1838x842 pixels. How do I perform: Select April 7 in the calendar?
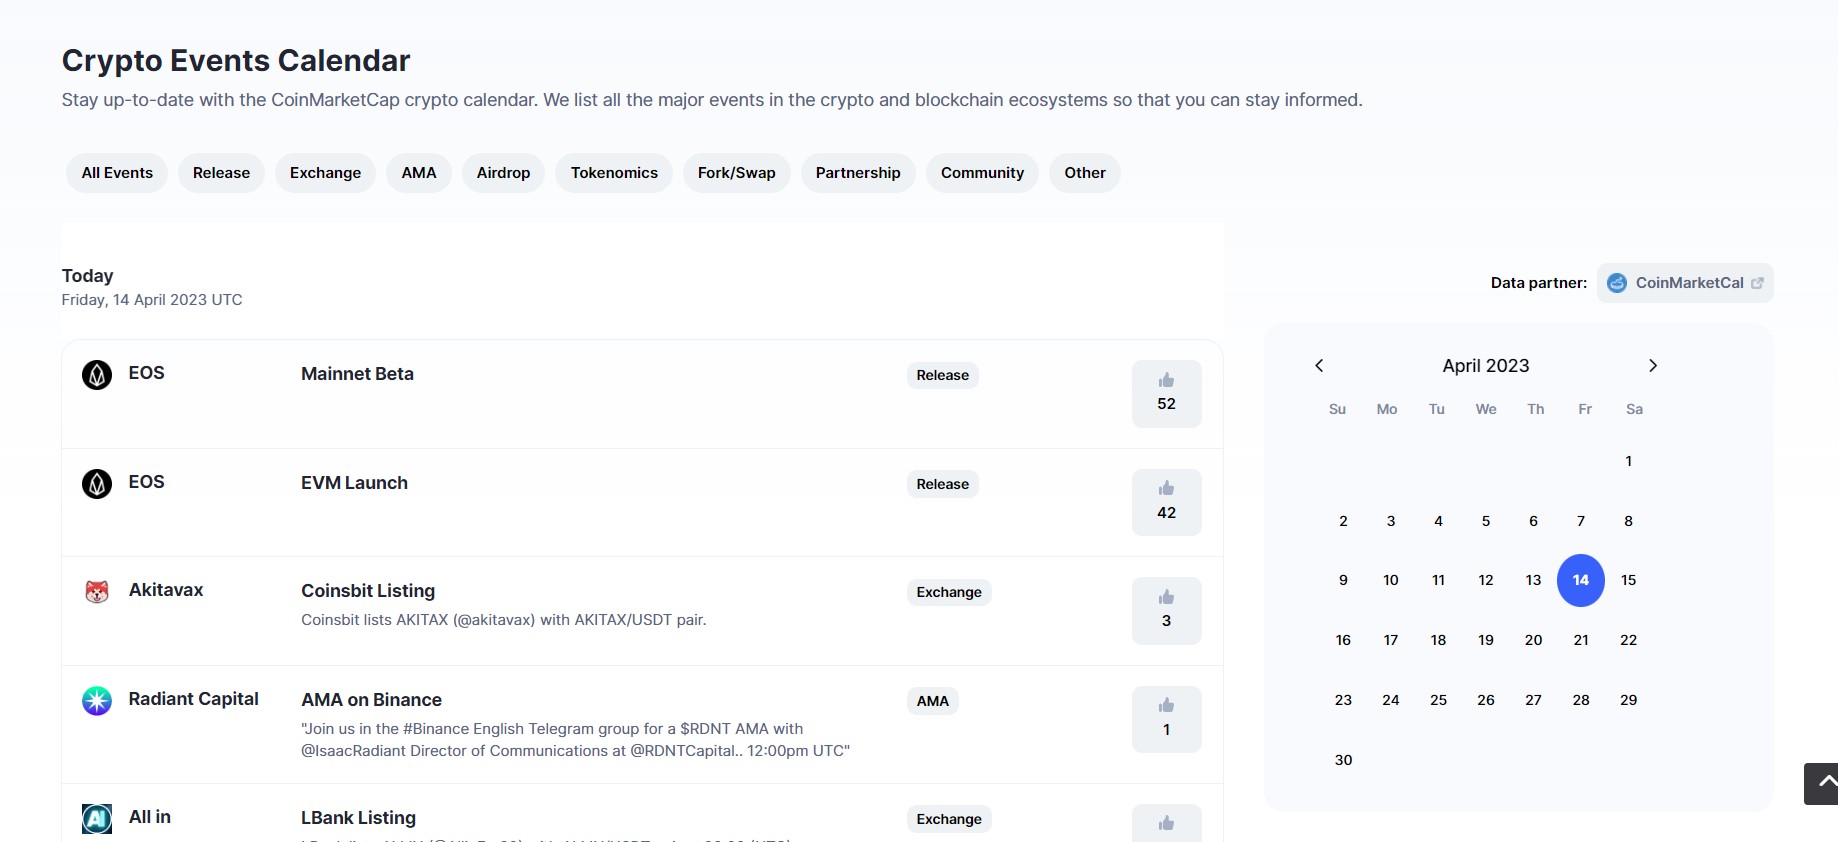coord(1581,521)
